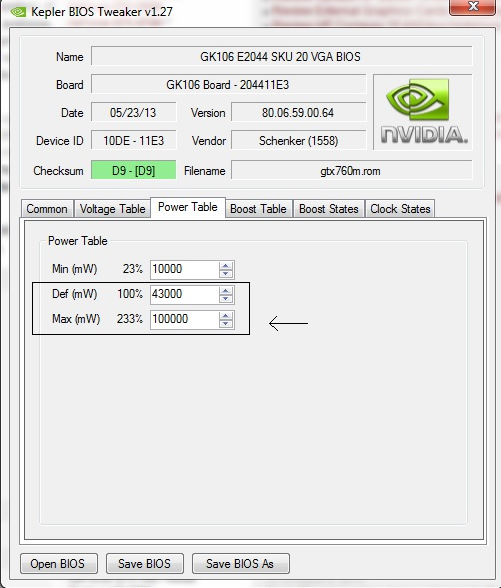Image resolution: width=501 pixels, height=588 pixels.
Task: Click the 23% Min percentage label
Action: 133,269
